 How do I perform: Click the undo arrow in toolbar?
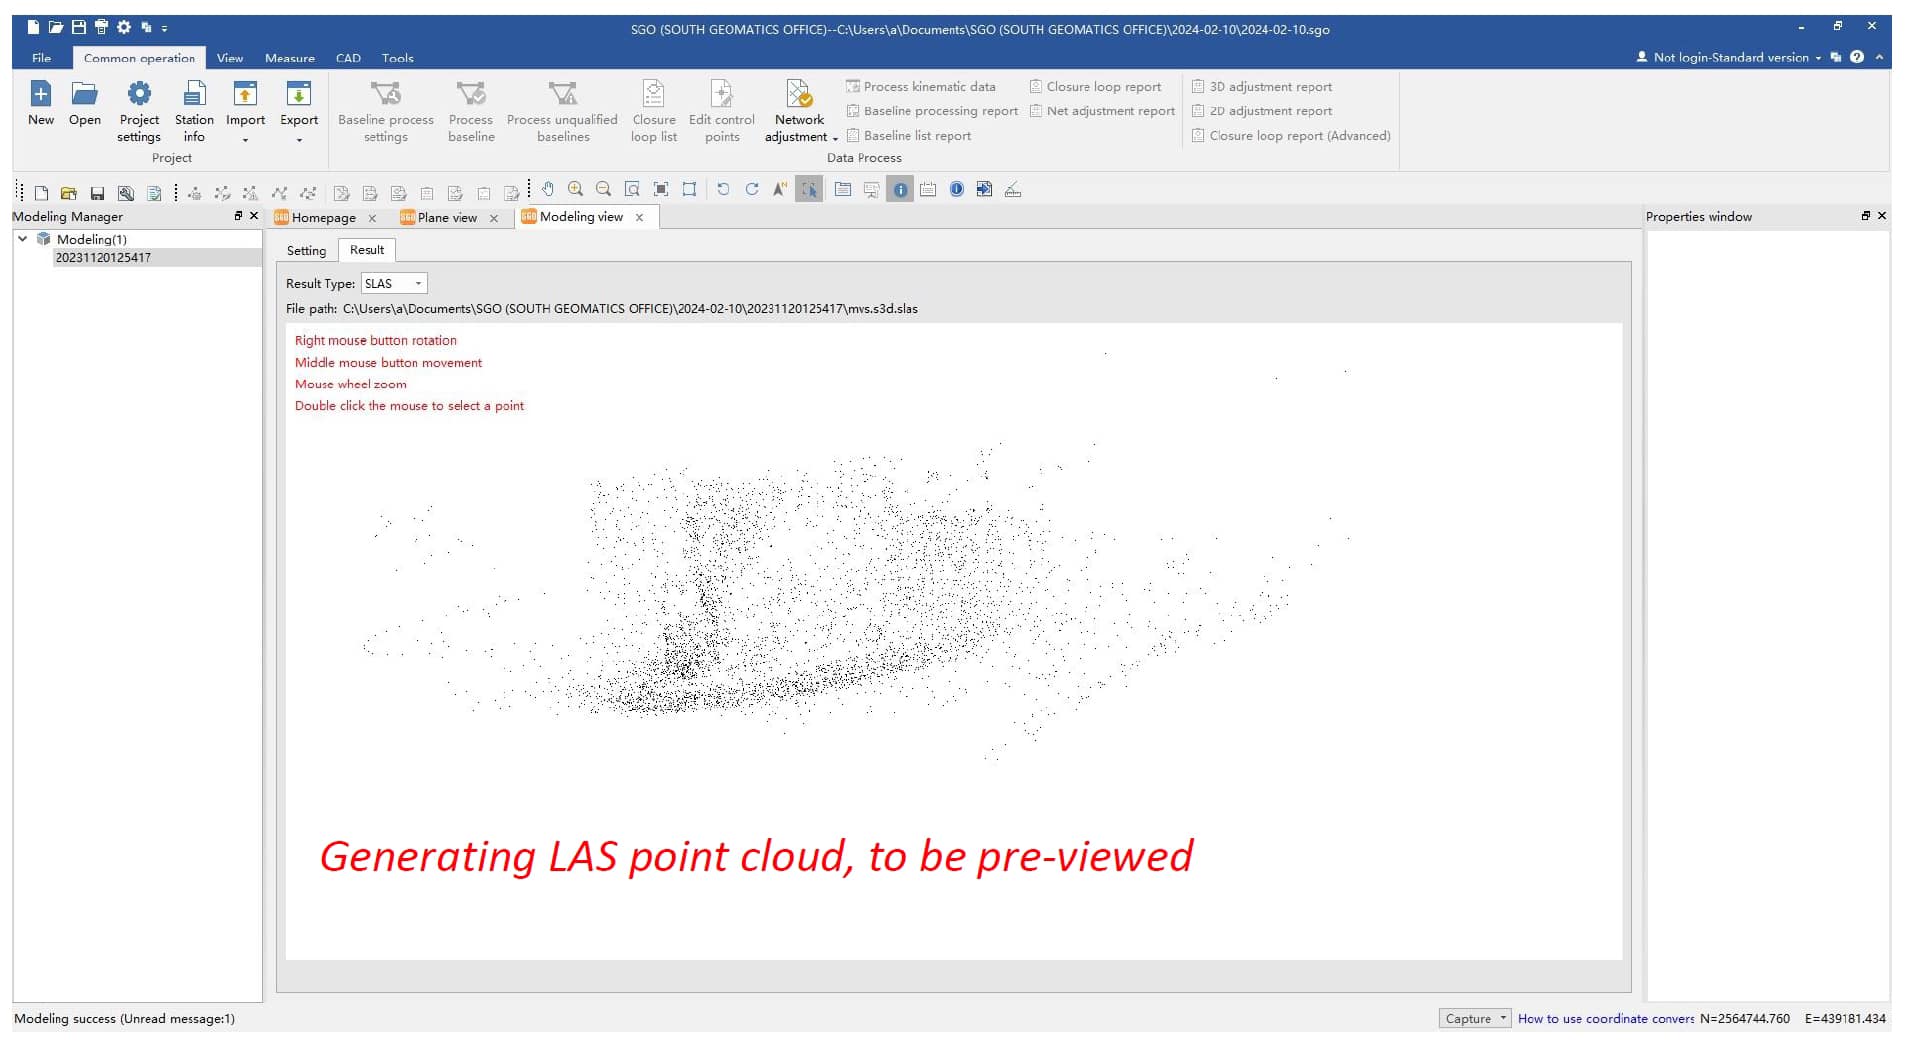pos(723,190)
